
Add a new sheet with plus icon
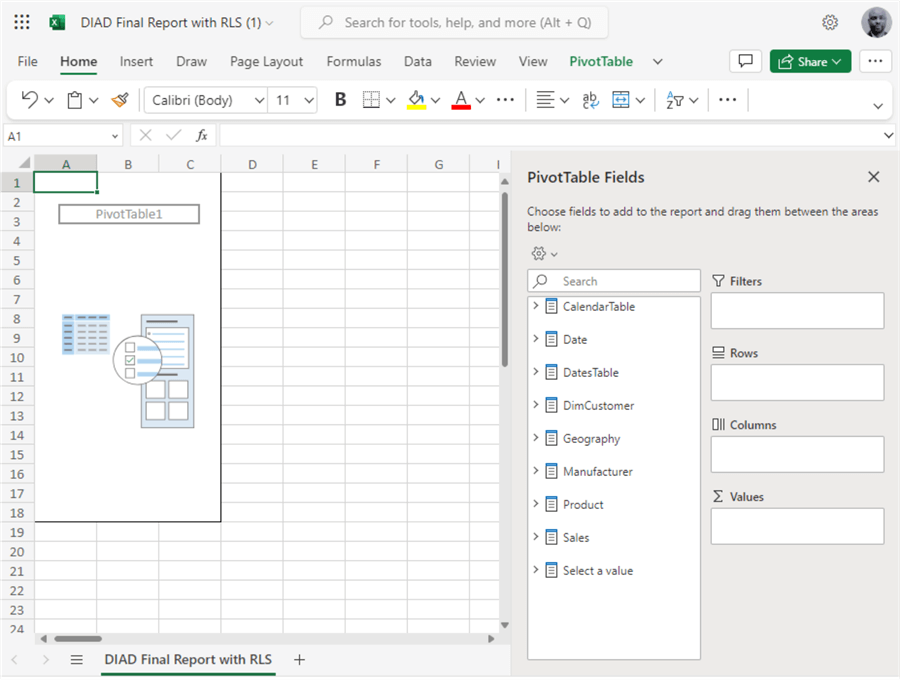pyautogui.click(x=299, y=660)
